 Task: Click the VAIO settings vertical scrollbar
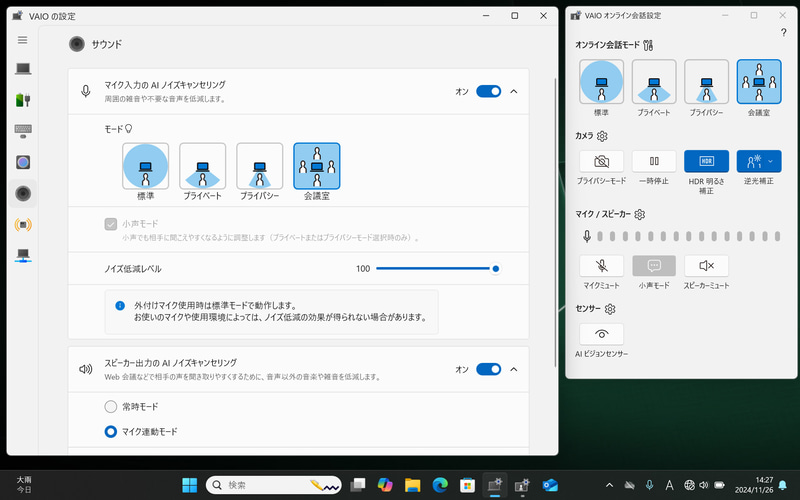coord(555,222)
